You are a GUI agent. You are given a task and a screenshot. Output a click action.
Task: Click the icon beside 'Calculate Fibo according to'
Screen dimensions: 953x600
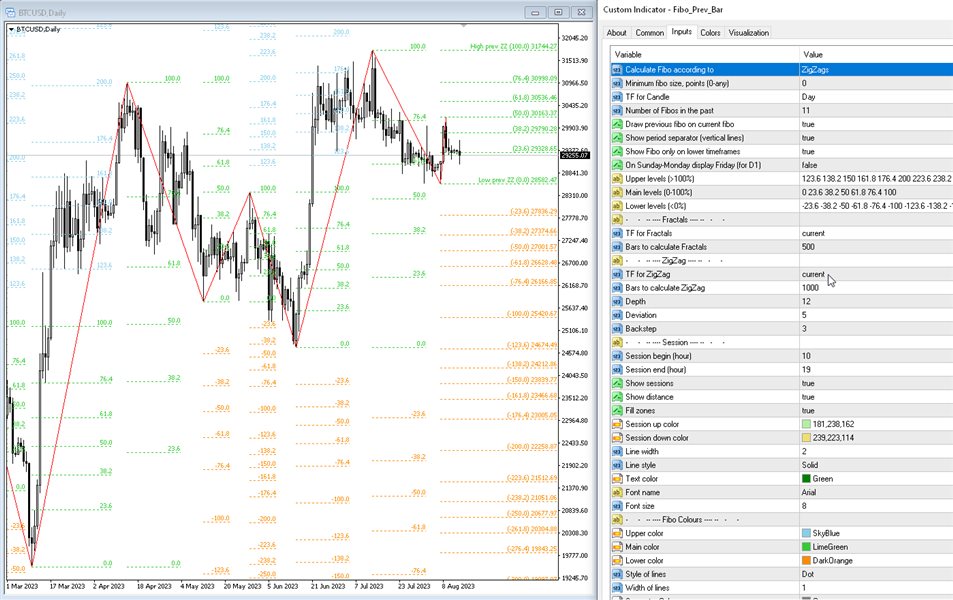coord(618,70)
